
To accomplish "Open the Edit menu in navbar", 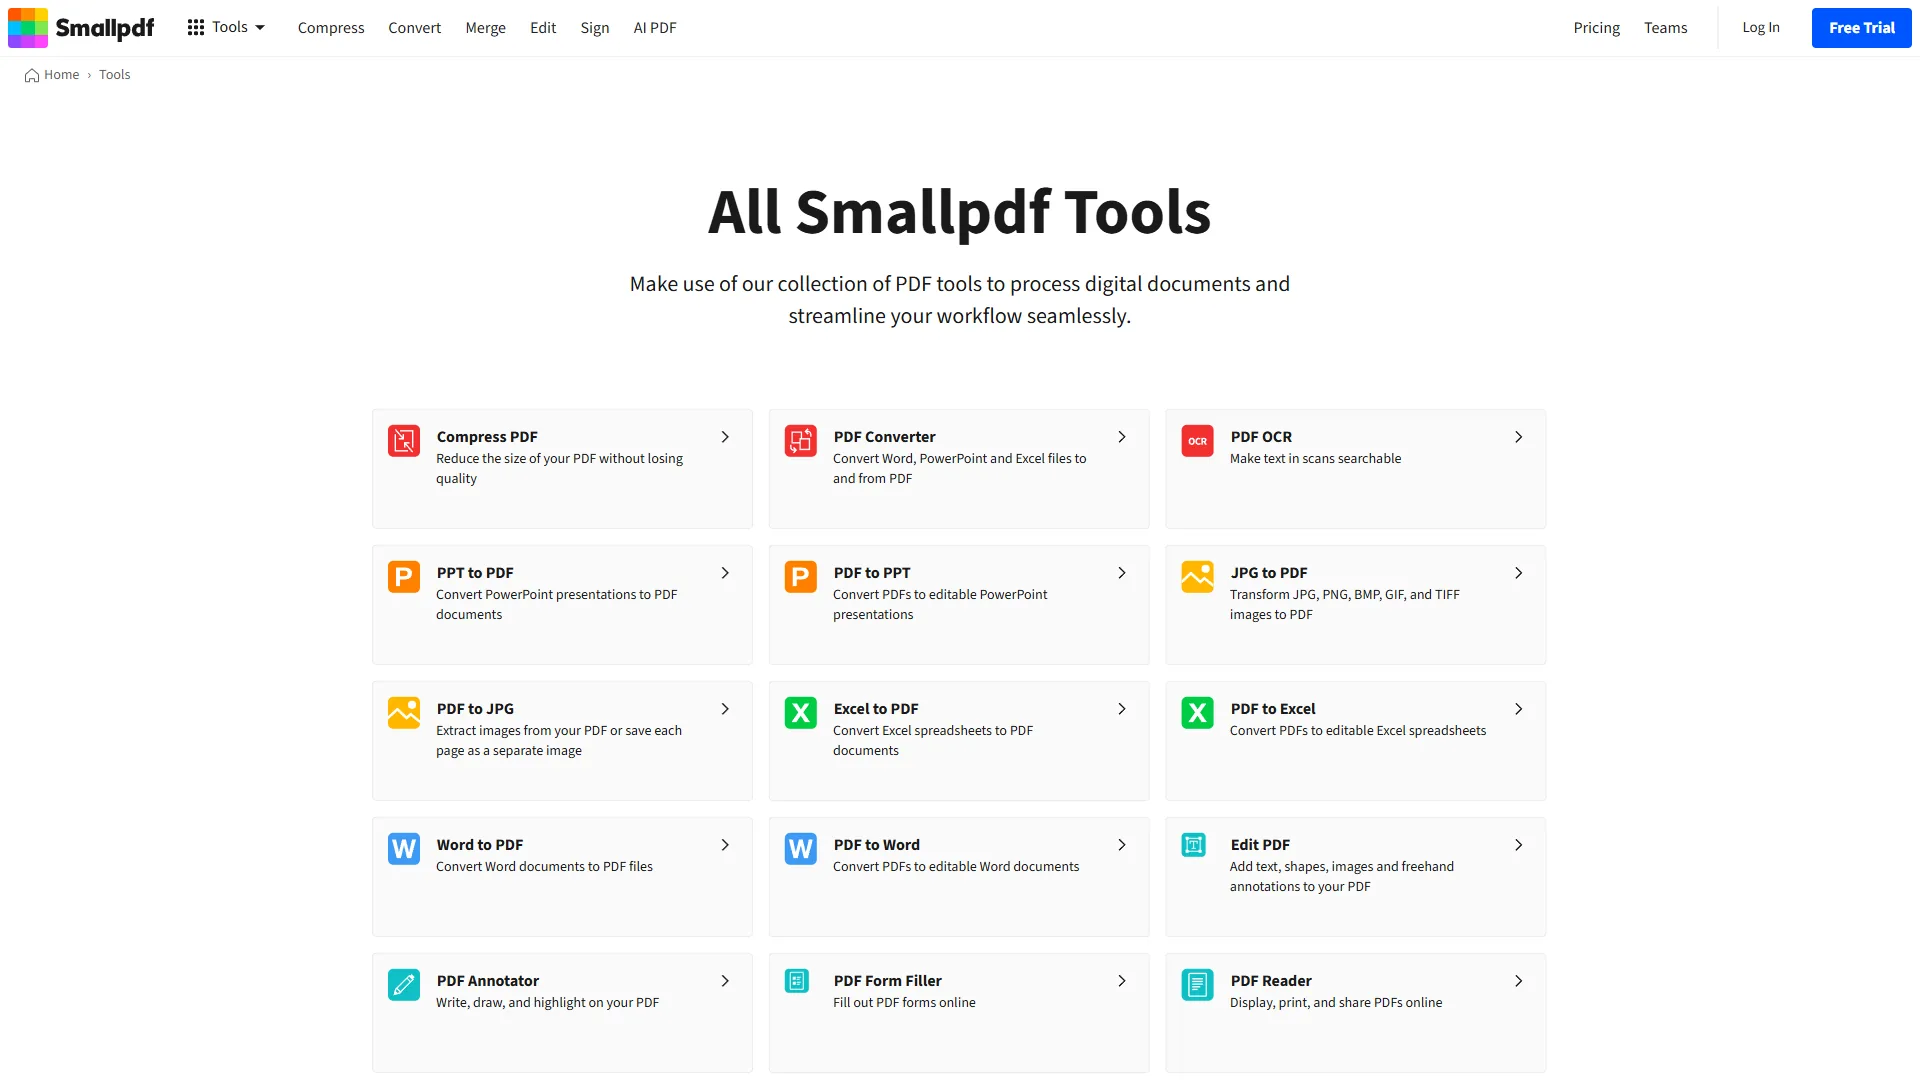I will [x=543, y=28].
